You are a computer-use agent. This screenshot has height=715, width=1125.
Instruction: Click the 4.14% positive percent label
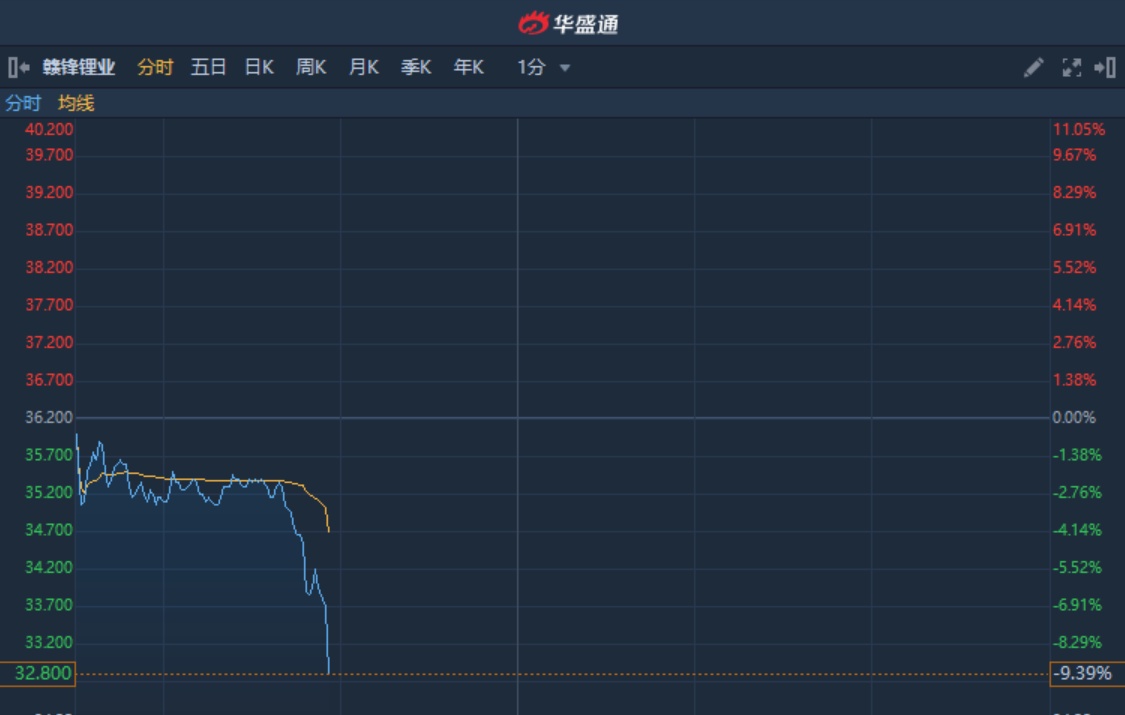pyautogui.click(x=1074, y=305)
